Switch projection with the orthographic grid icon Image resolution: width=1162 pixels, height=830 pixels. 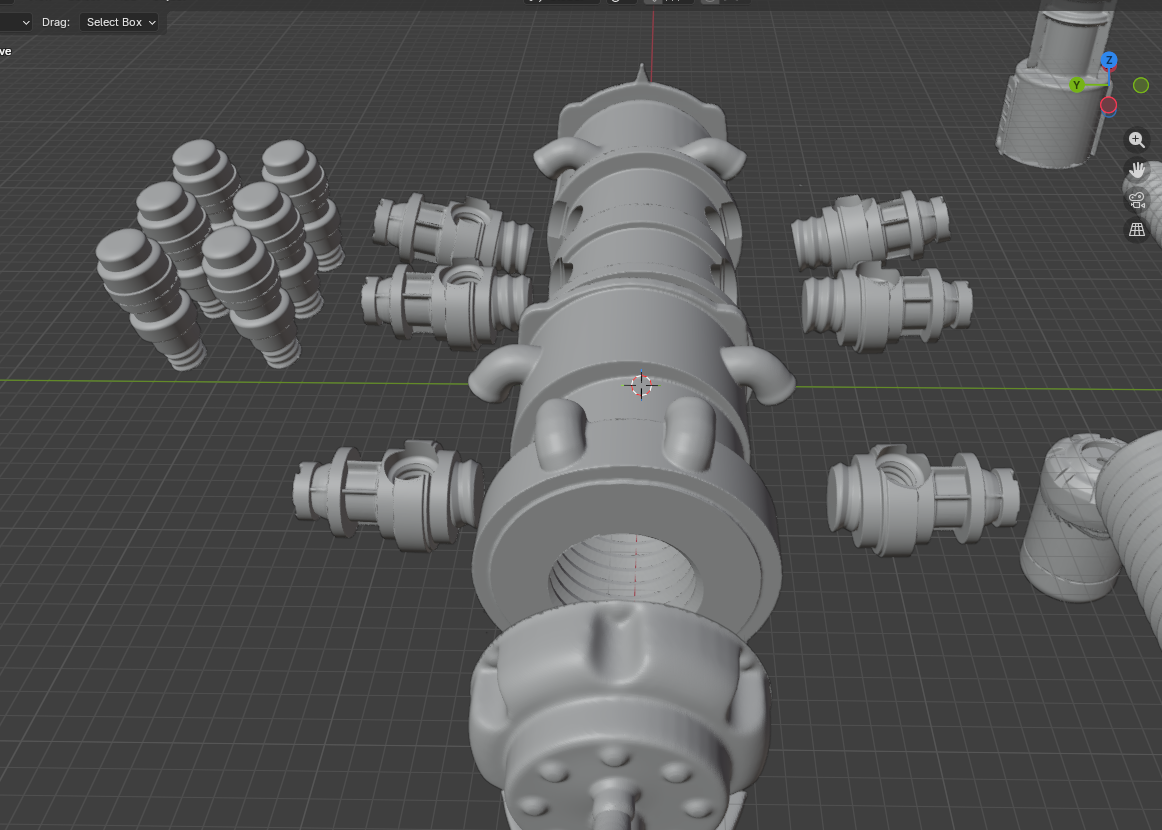tap(1136, 229)
